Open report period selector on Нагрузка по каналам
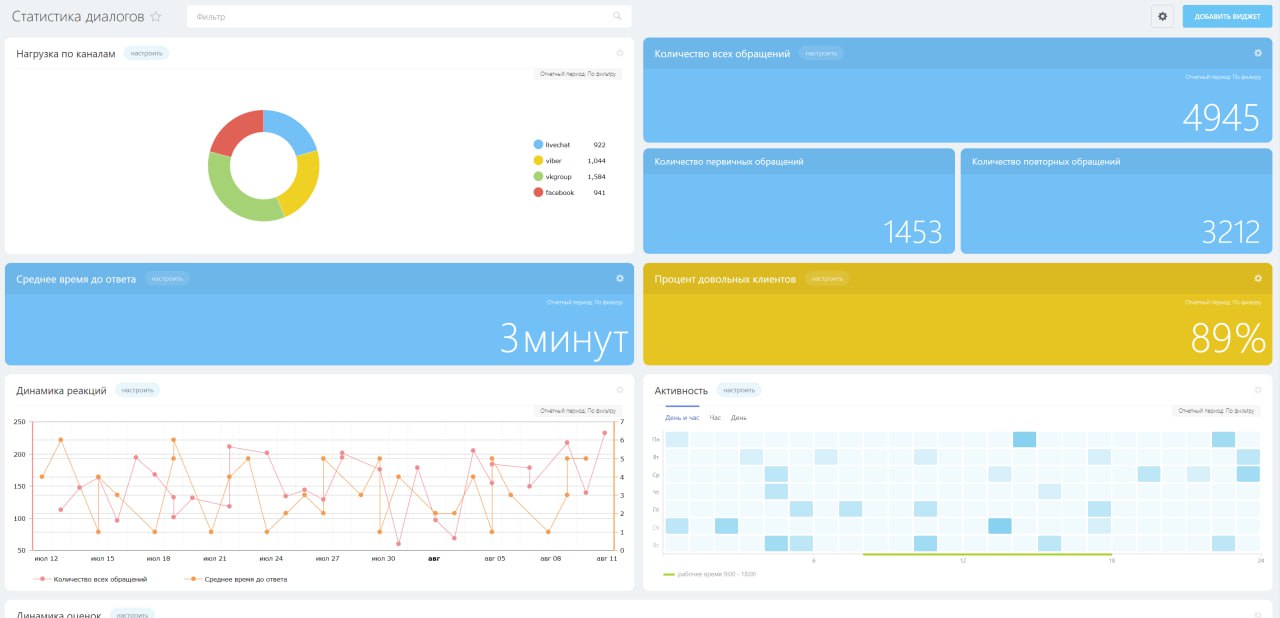This screenshot has height=618, width=1280. coord(578,74)
